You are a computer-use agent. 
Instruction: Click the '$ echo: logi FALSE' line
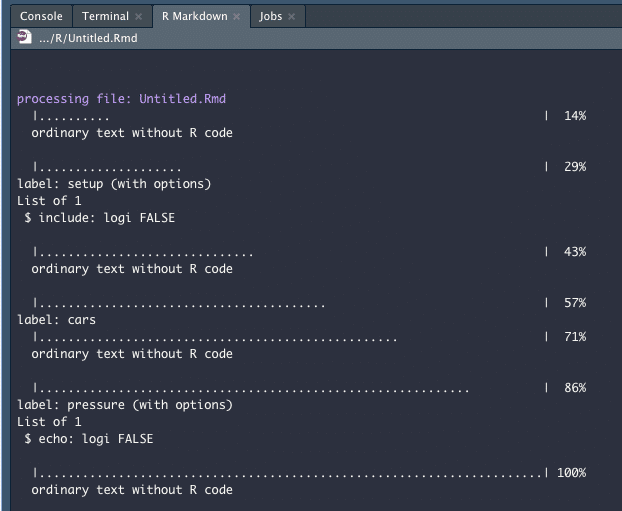coord(90,439)
